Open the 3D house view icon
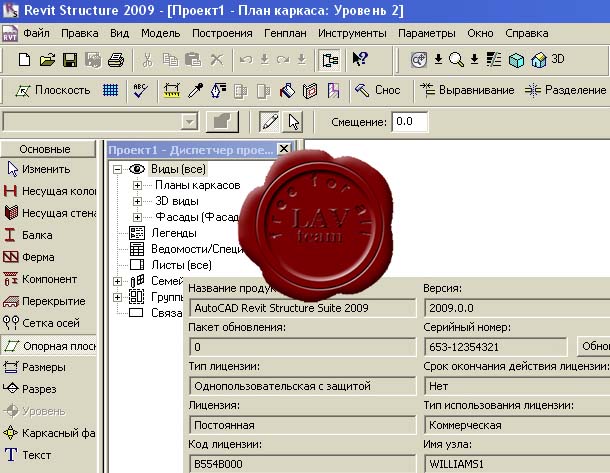Image resolution: width=610 pixels, height=473 pixels. 539,60
